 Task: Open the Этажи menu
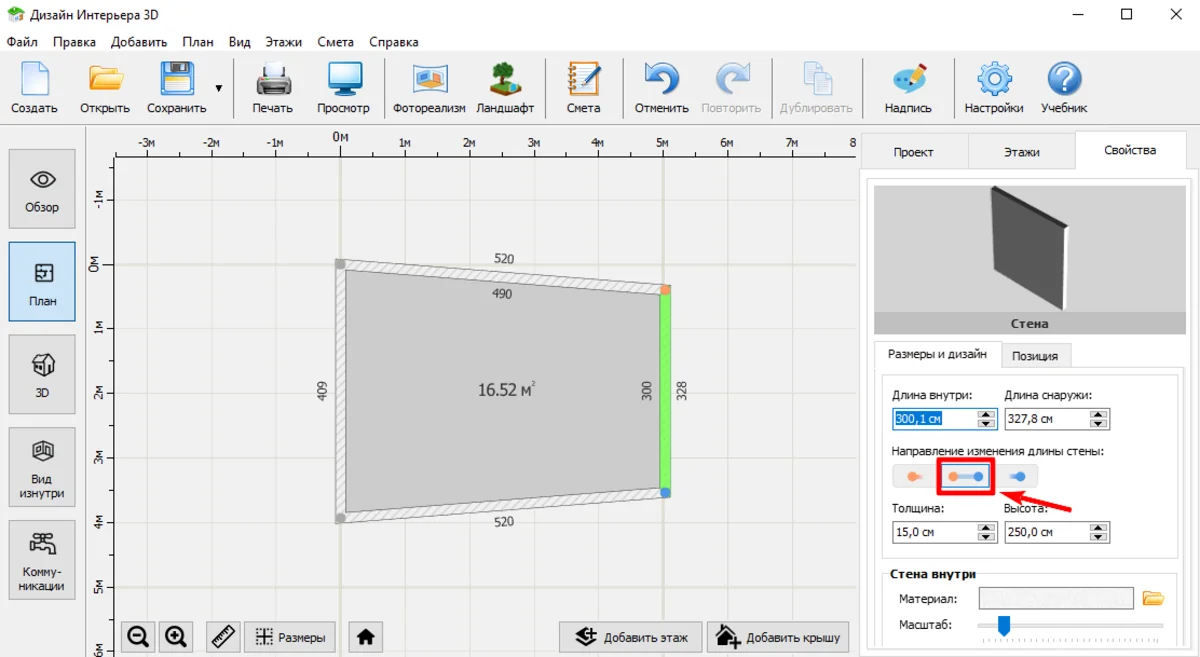tap(284, 42)
